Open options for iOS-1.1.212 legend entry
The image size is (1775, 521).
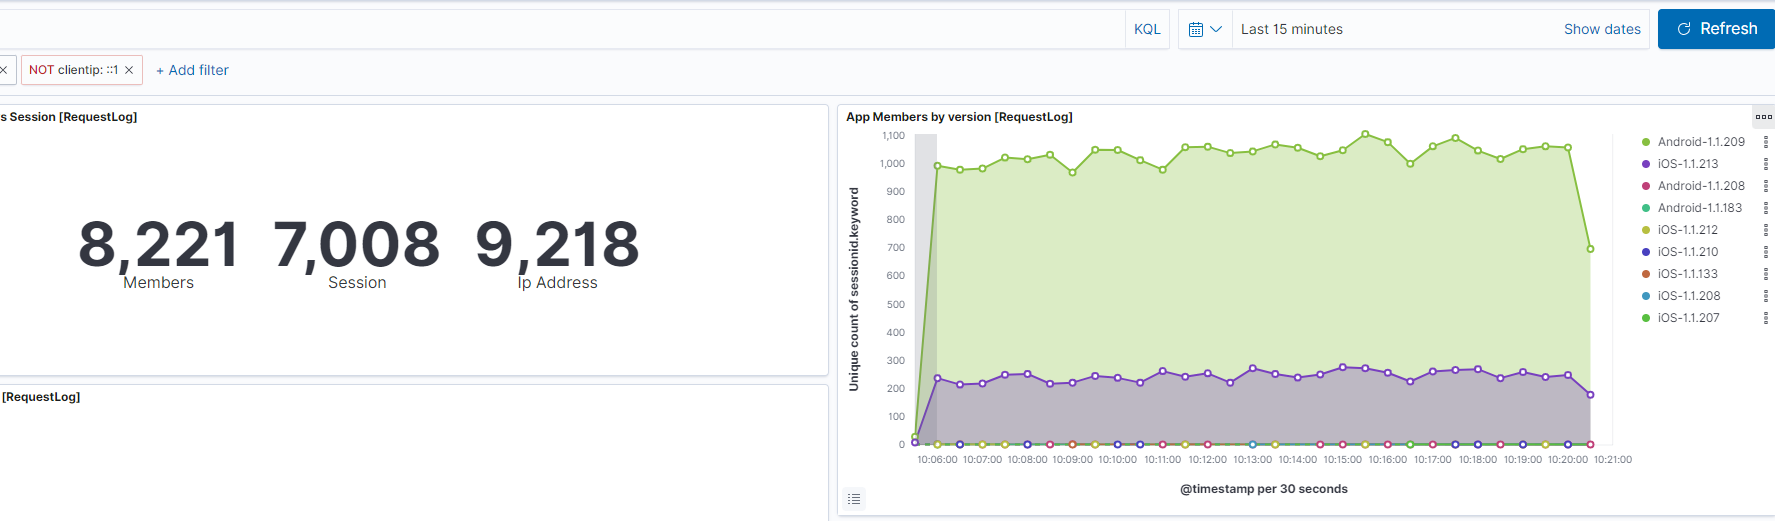tap(1765, 230)
